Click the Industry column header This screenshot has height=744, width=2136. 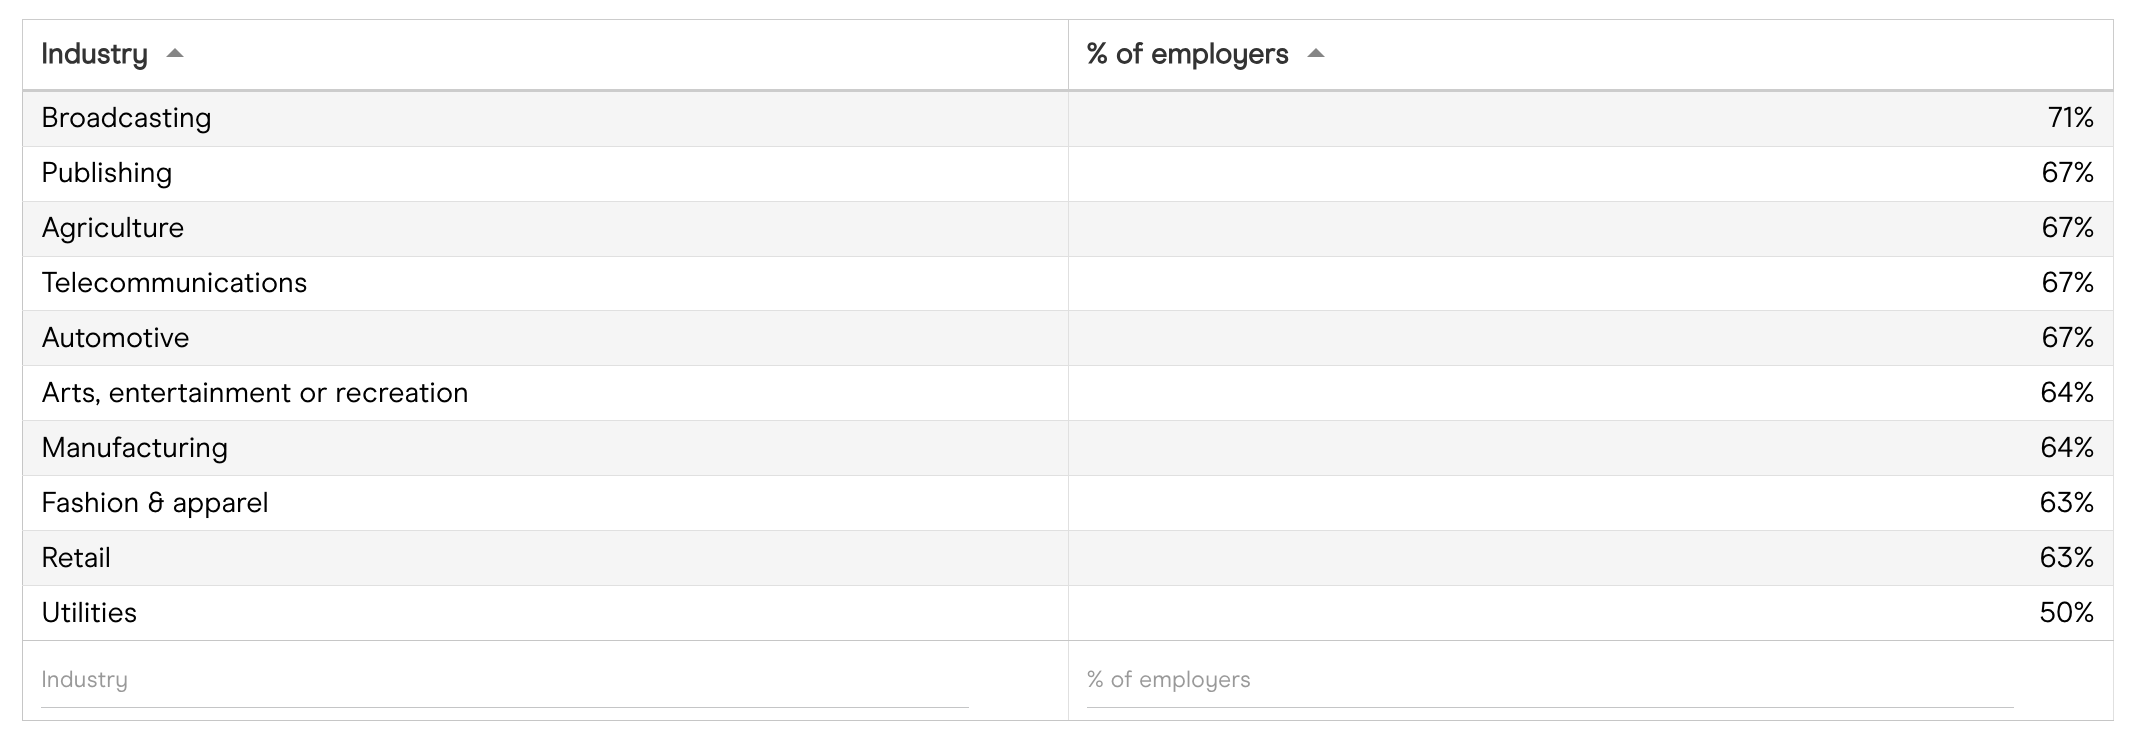(x=95, y=54)
